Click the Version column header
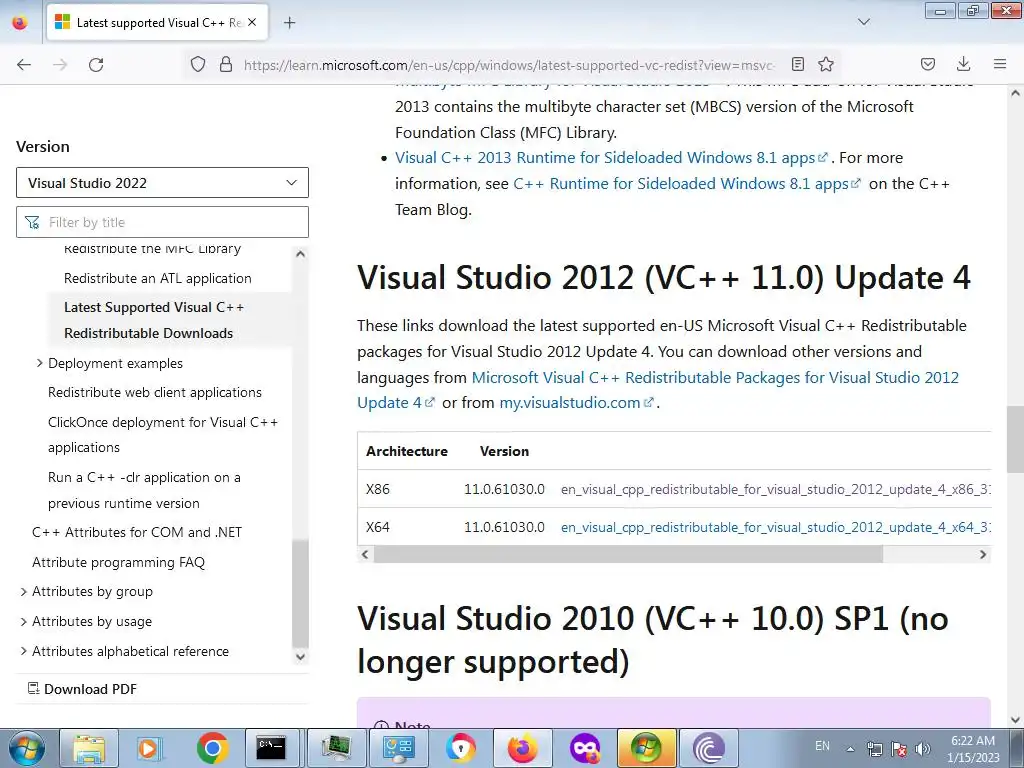This screenshot has height=768, width=1024. [504, 451]
